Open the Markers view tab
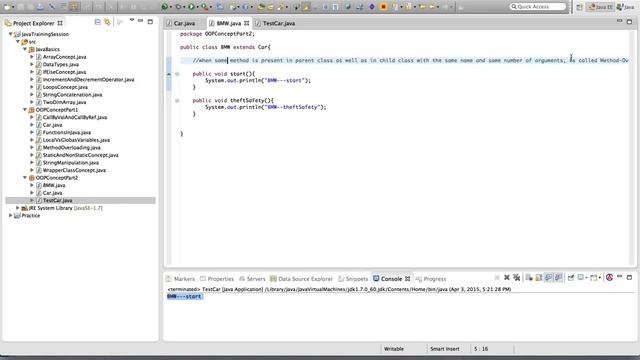 (180, 279)
